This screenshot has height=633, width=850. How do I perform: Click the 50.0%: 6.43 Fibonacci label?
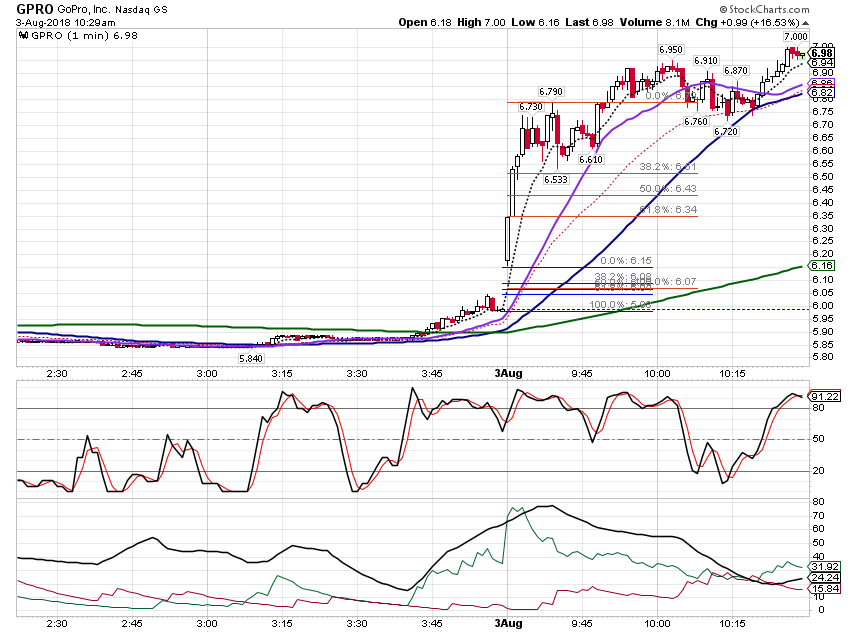(x=668, y=188)
